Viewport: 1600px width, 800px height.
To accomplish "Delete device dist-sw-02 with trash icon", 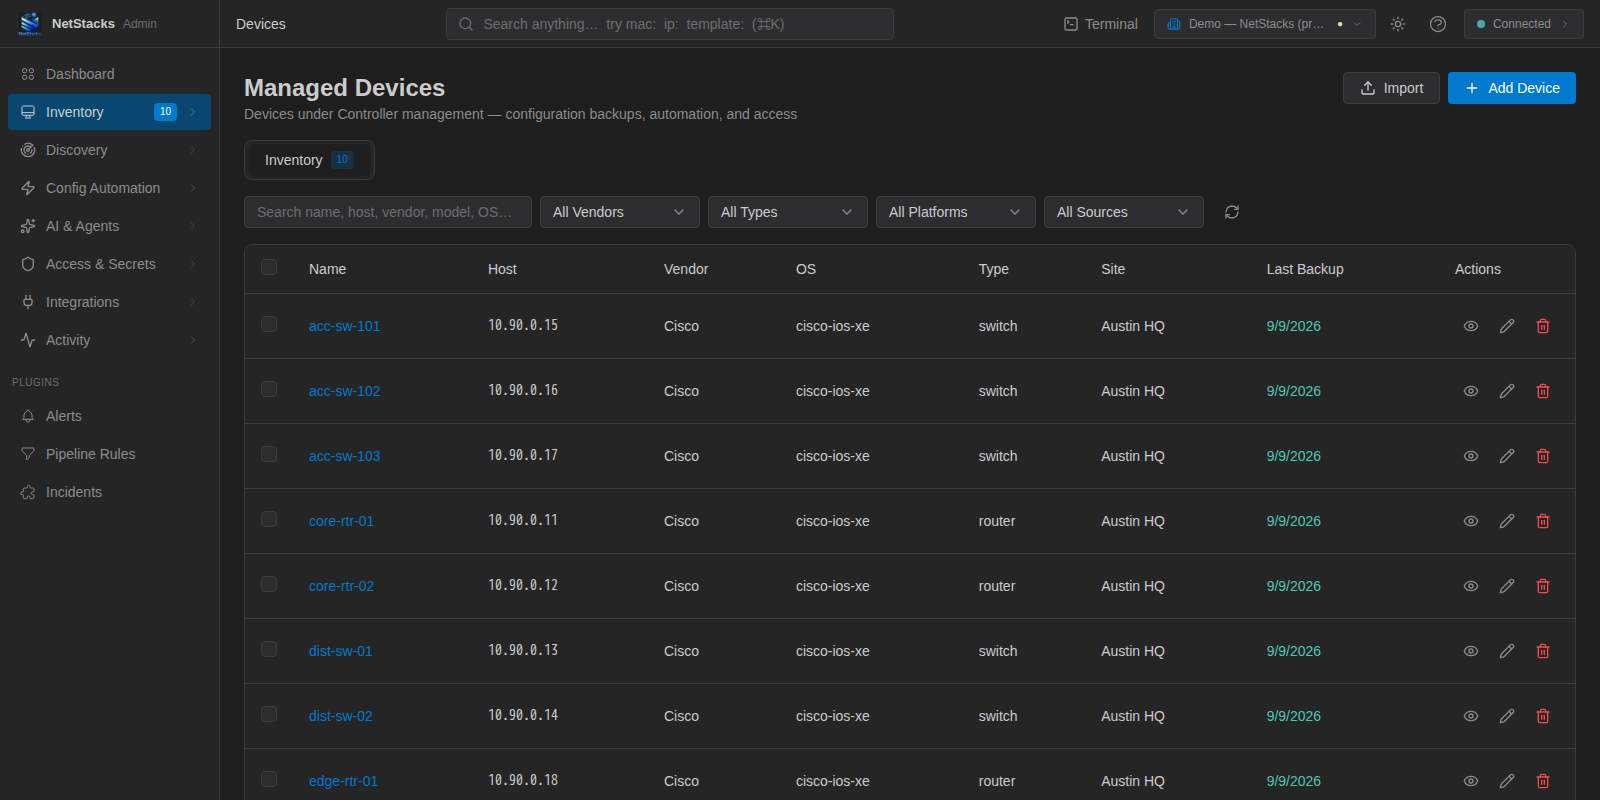I will pos(1543,716).
